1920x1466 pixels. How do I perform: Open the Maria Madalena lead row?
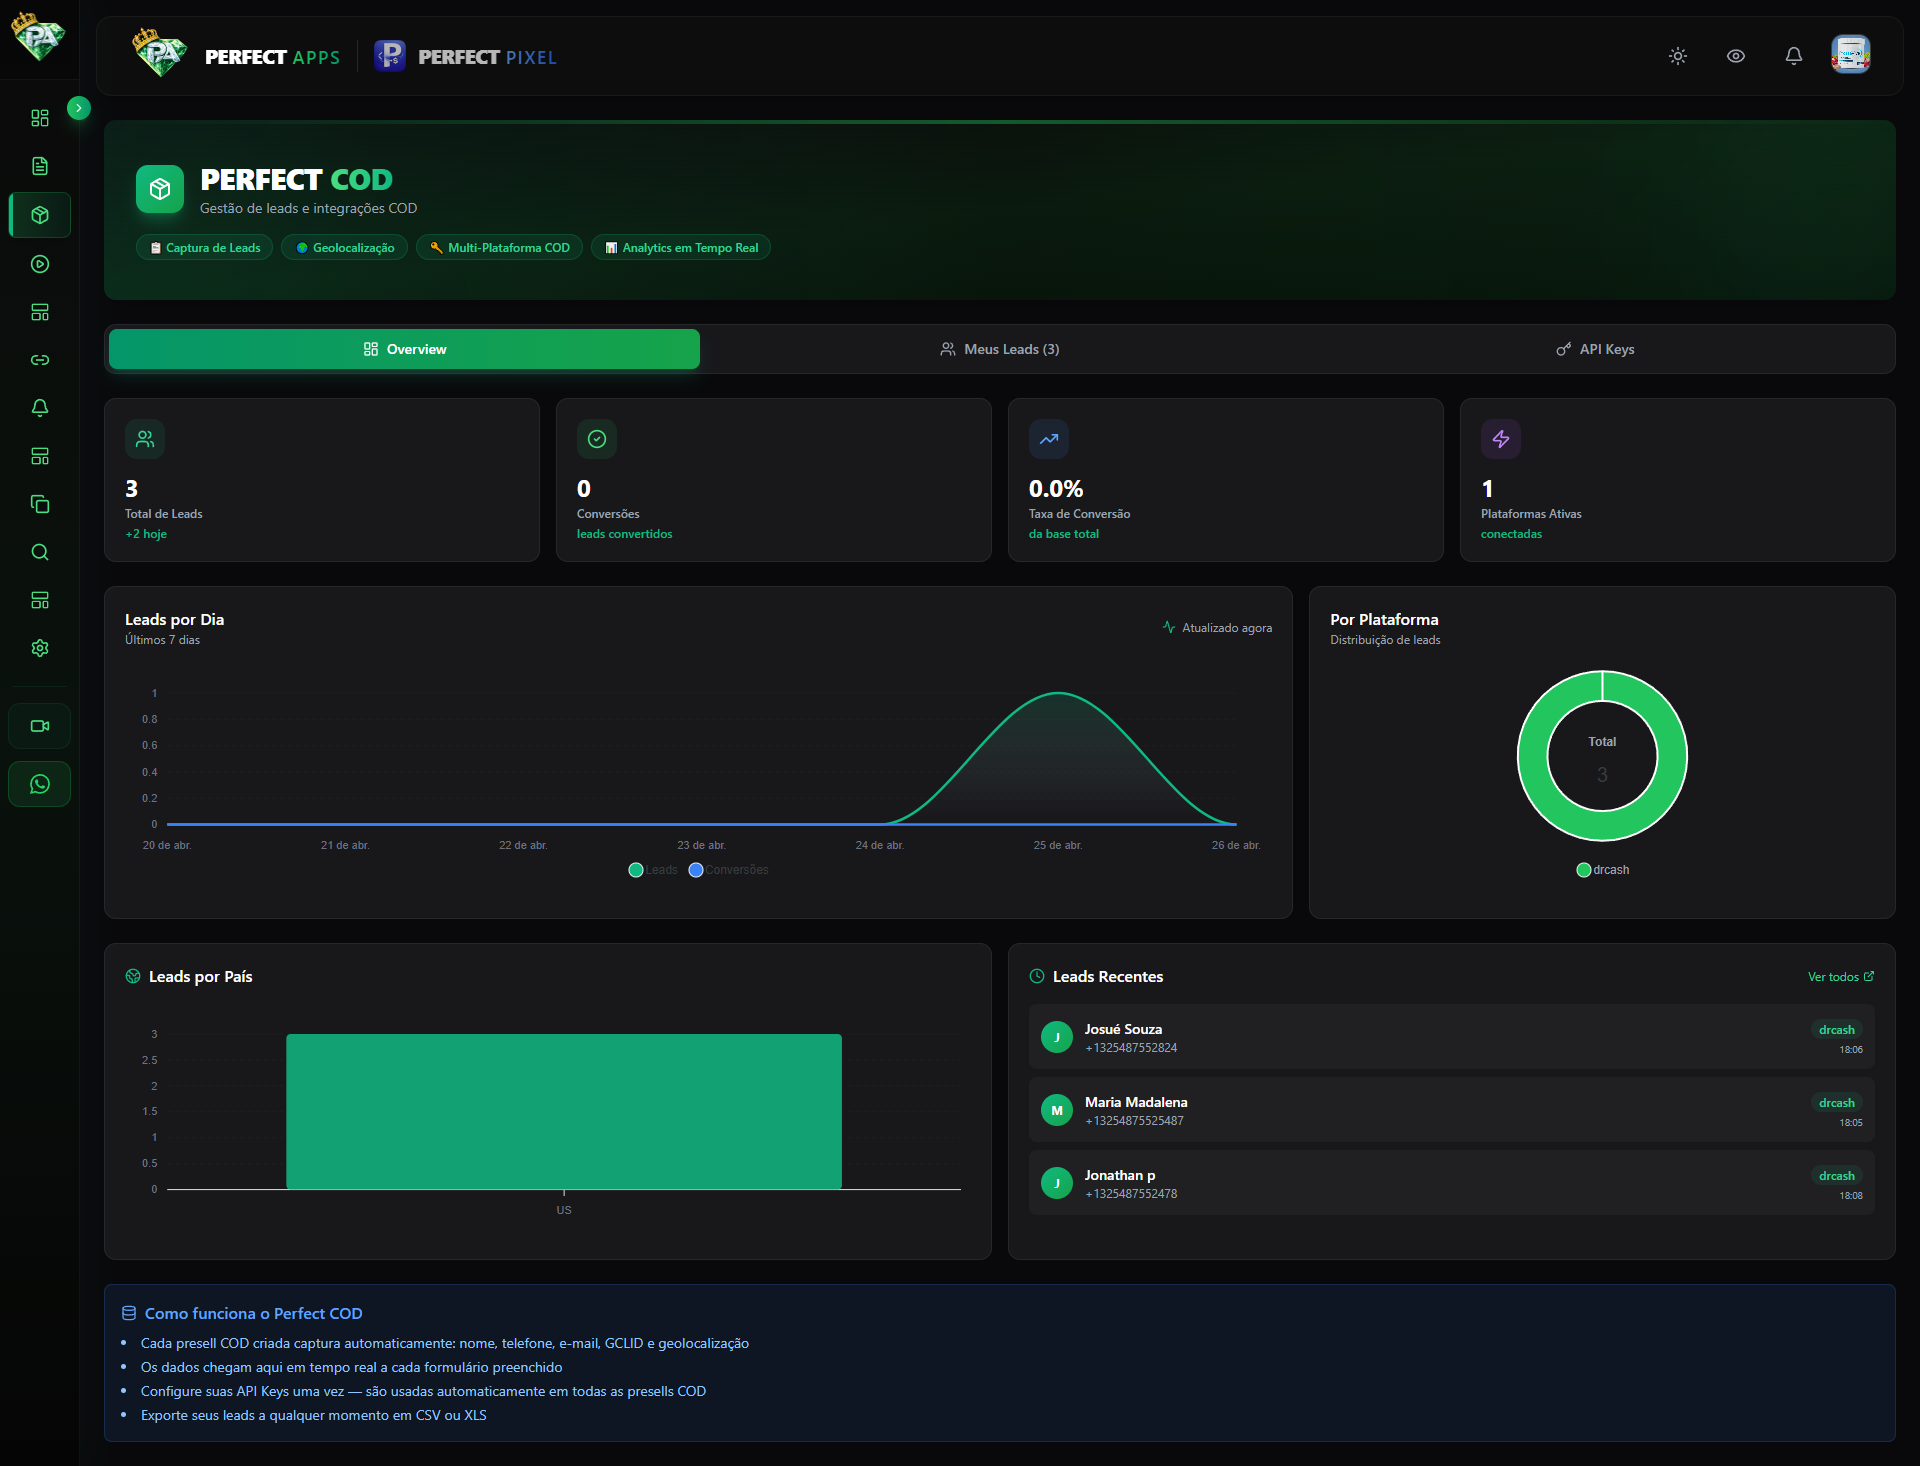point(1452,1110)
